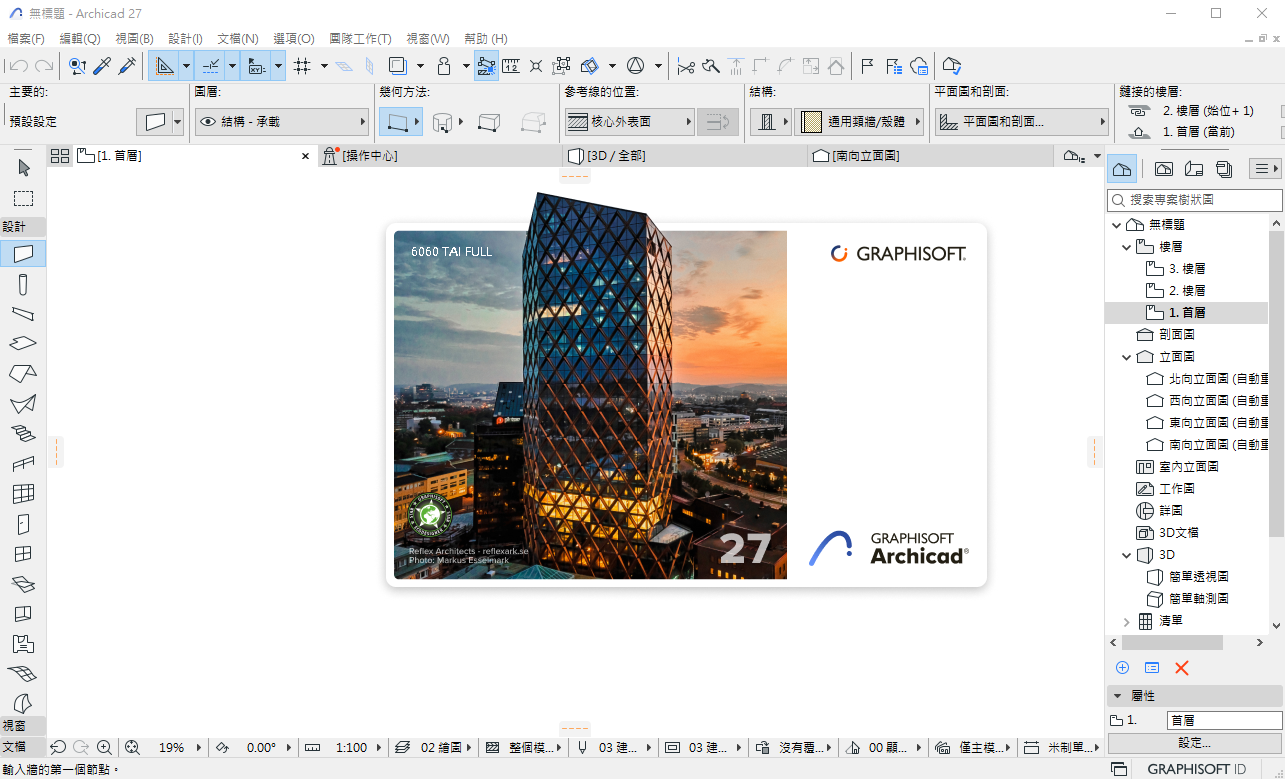Click the Fit in Window icon

point(131,747)
